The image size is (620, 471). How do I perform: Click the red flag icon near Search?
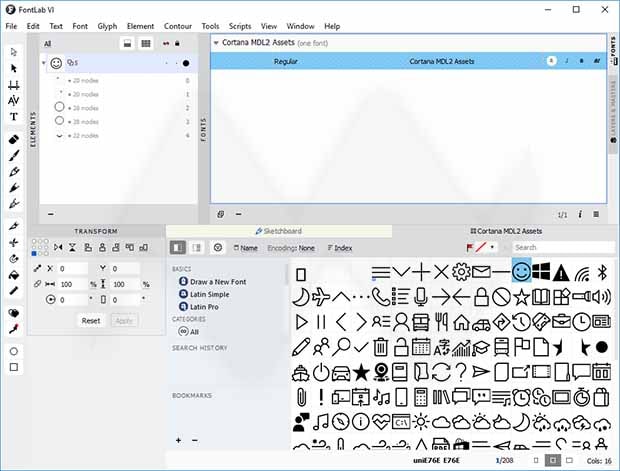pyautogui.click(x=469, y=248)
